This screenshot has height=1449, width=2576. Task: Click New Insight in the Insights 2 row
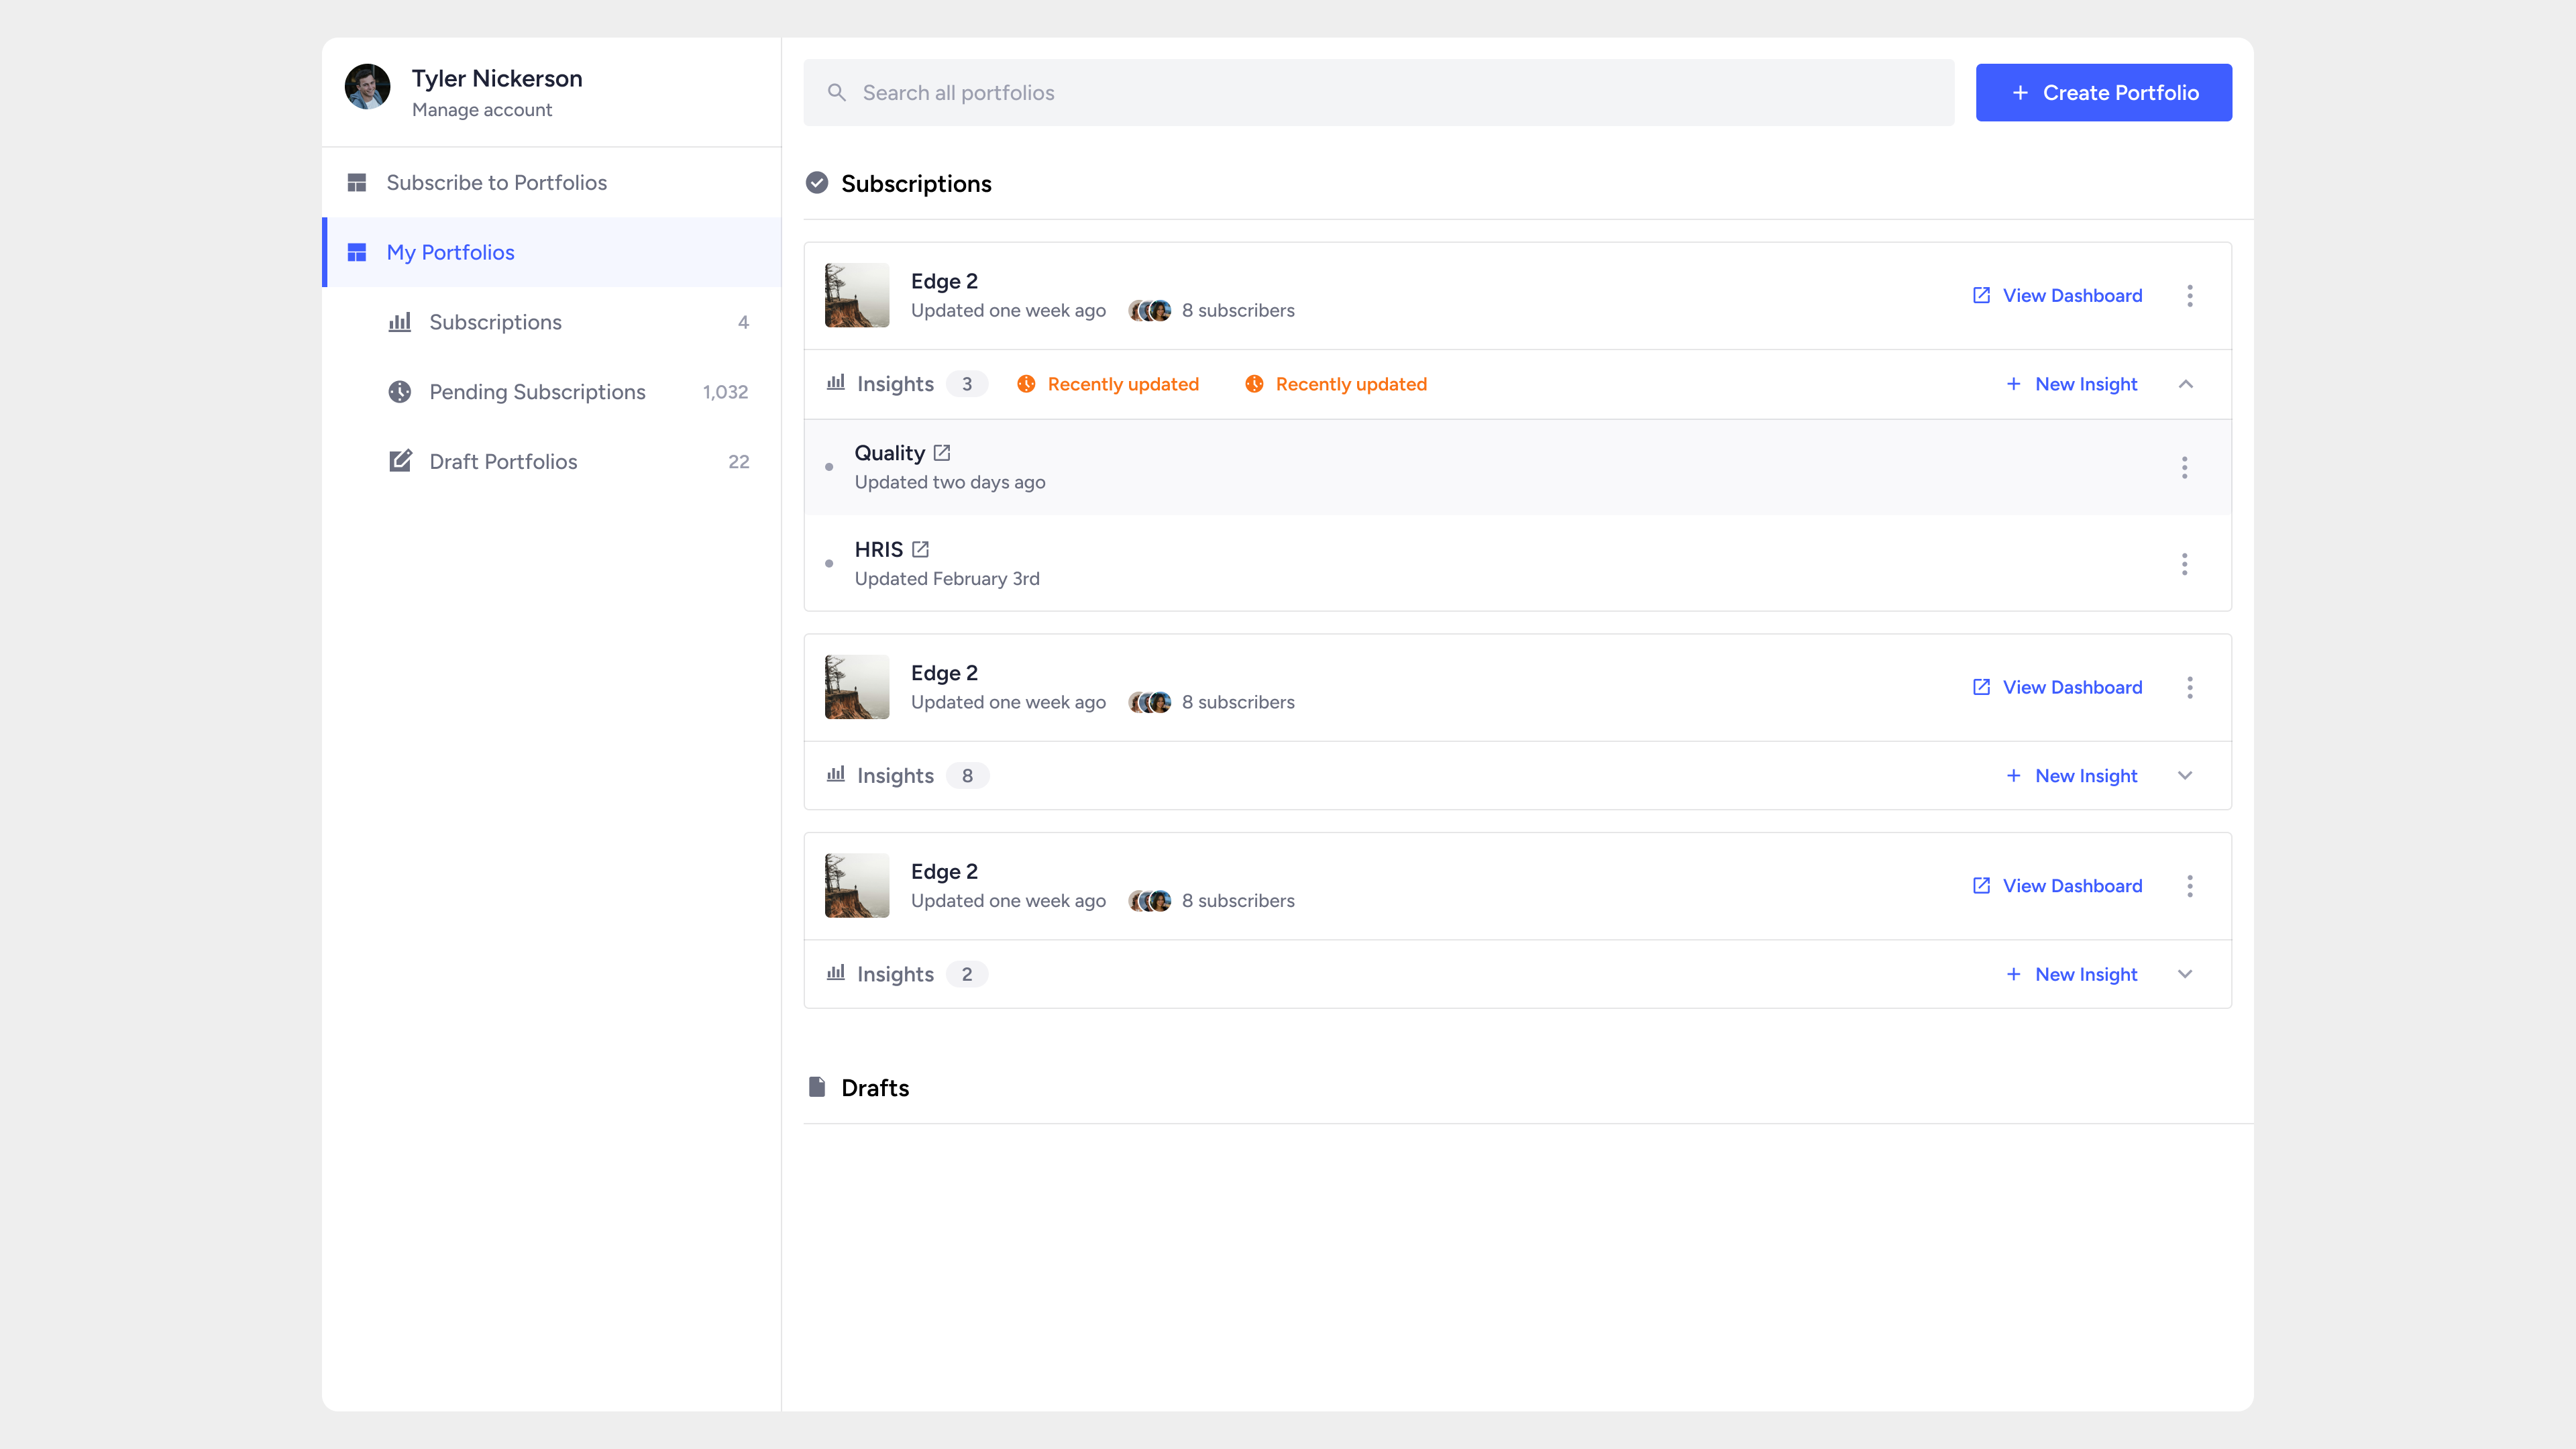[2071, 974]
